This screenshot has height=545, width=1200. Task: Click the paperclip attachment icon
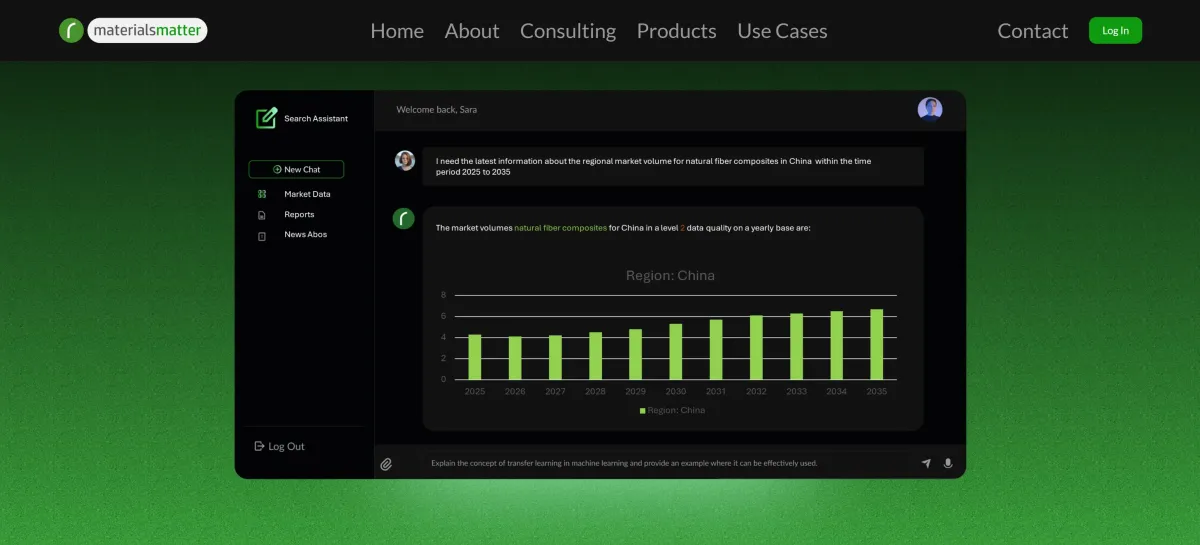tap(386, 464)
